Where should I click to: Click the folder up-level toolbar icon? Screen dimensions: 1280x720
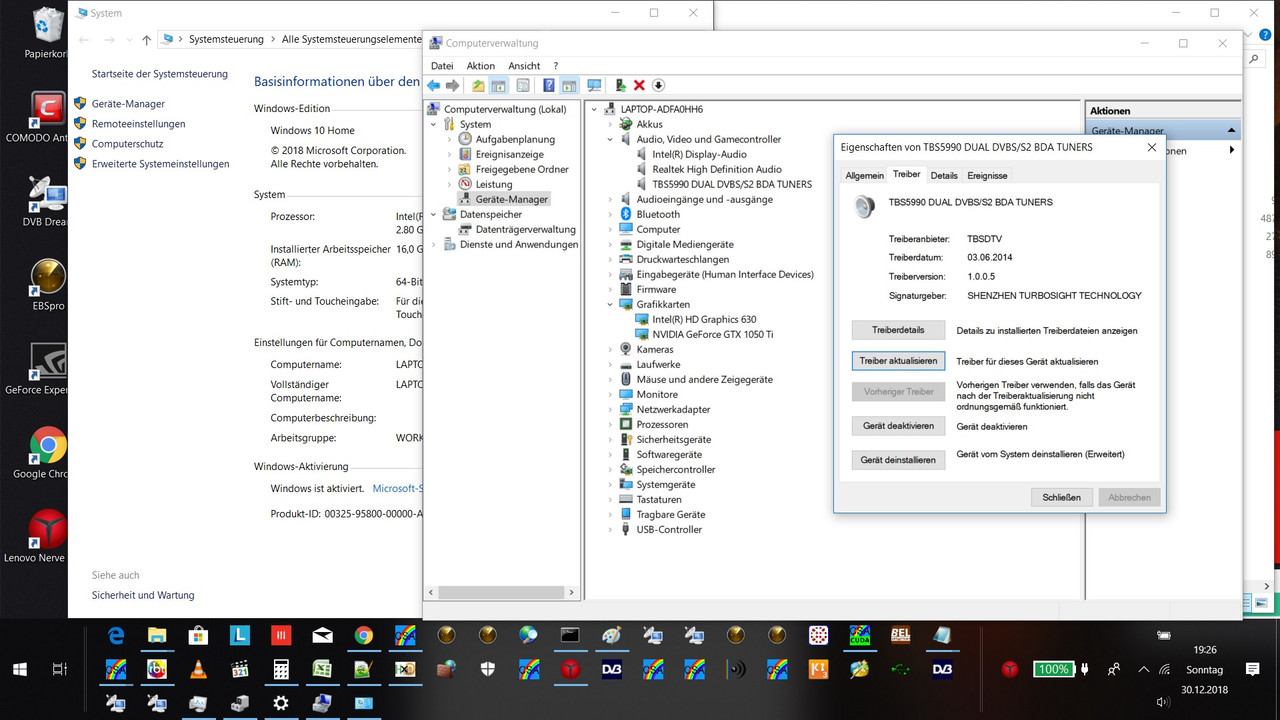478,86
